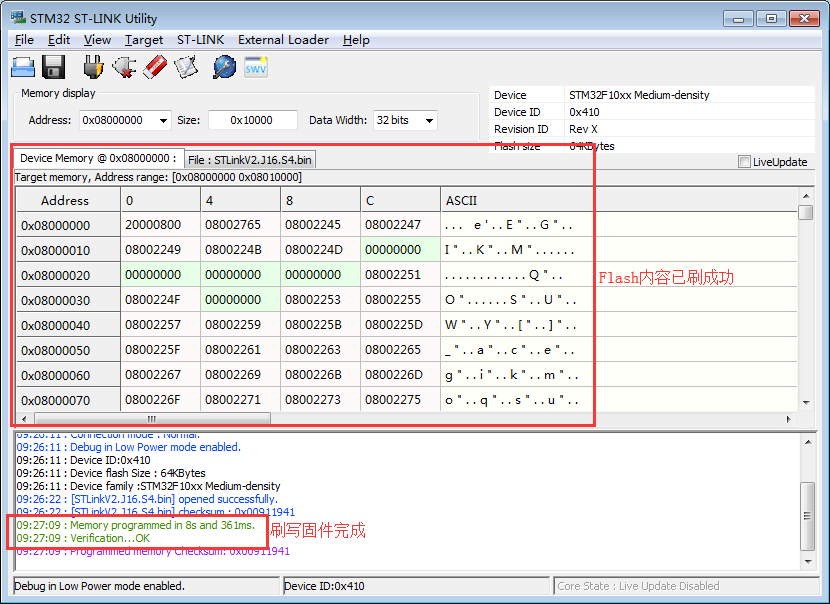The height and width of the screenshot is (604, 830).
Task: Connect to target with plug icon
Action: [x=93, y=67]
